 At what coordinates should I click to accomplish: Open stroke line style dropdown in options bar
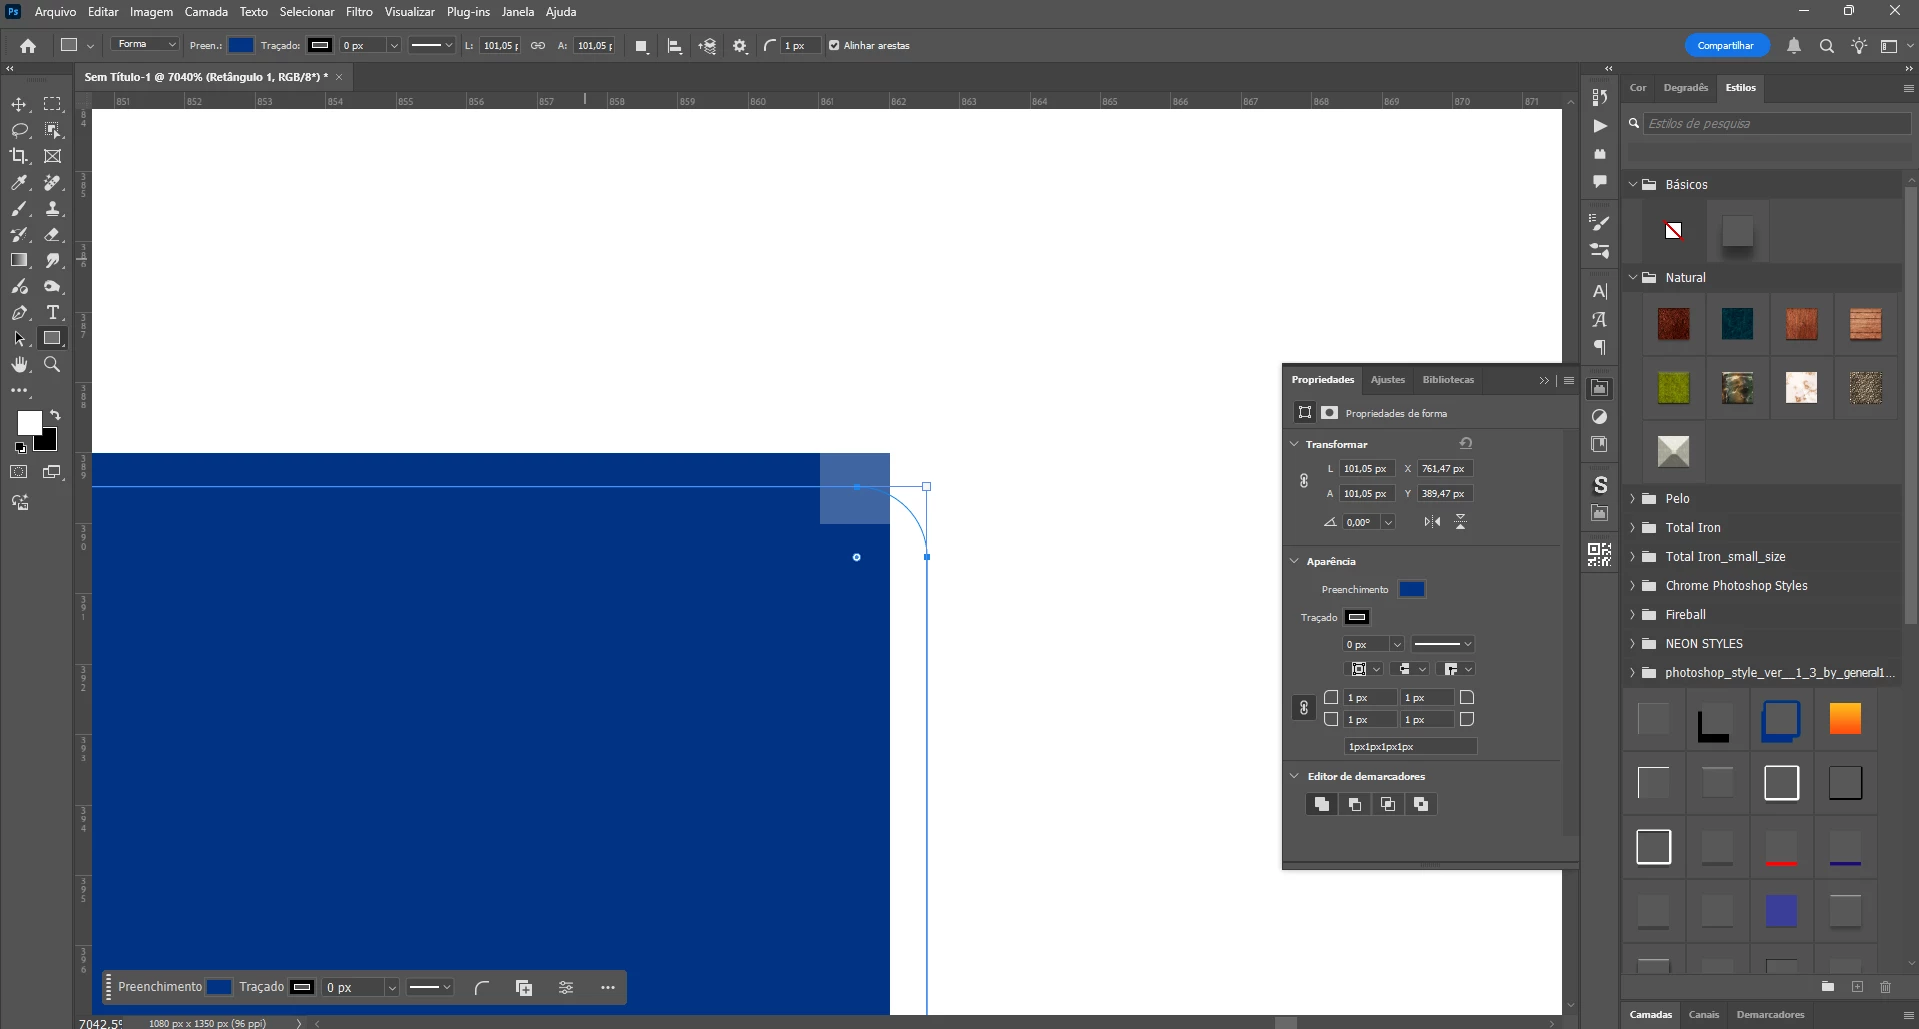(x=432, y=46)
